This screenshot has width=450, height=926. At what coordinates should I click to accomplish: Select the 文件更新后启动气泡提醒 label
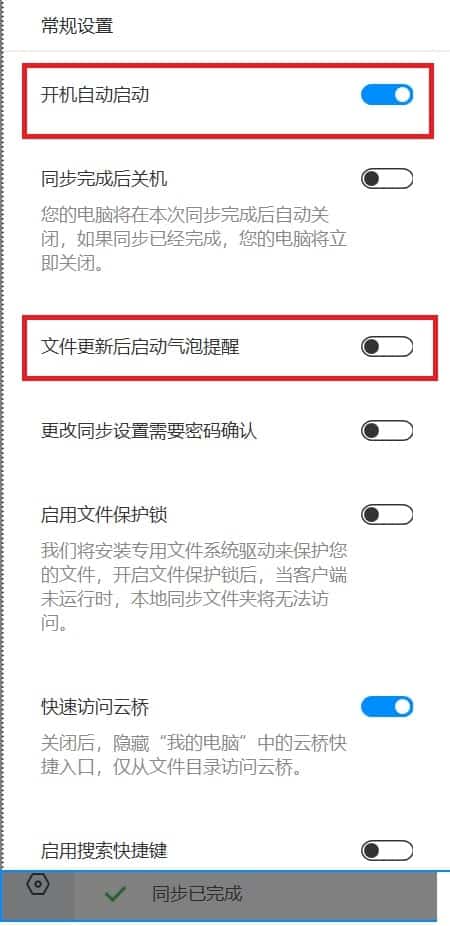pyautogui.click(x=140, y=347)
